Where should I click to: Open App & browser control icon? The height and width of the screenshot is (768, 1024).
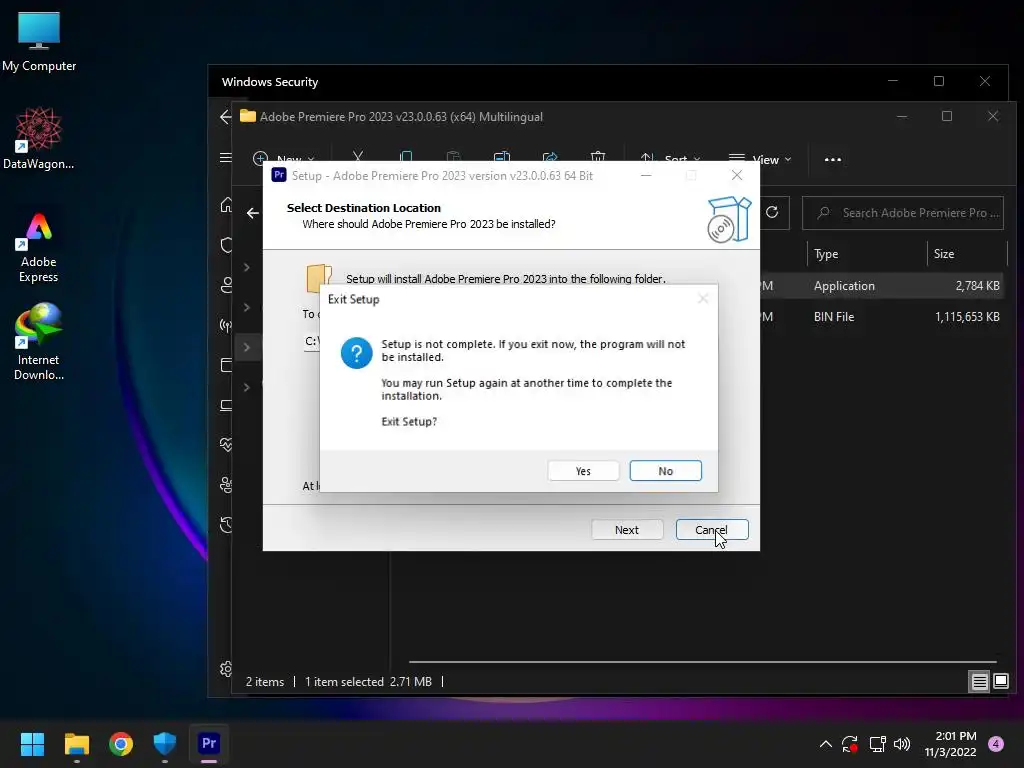(x=226, y=365)
